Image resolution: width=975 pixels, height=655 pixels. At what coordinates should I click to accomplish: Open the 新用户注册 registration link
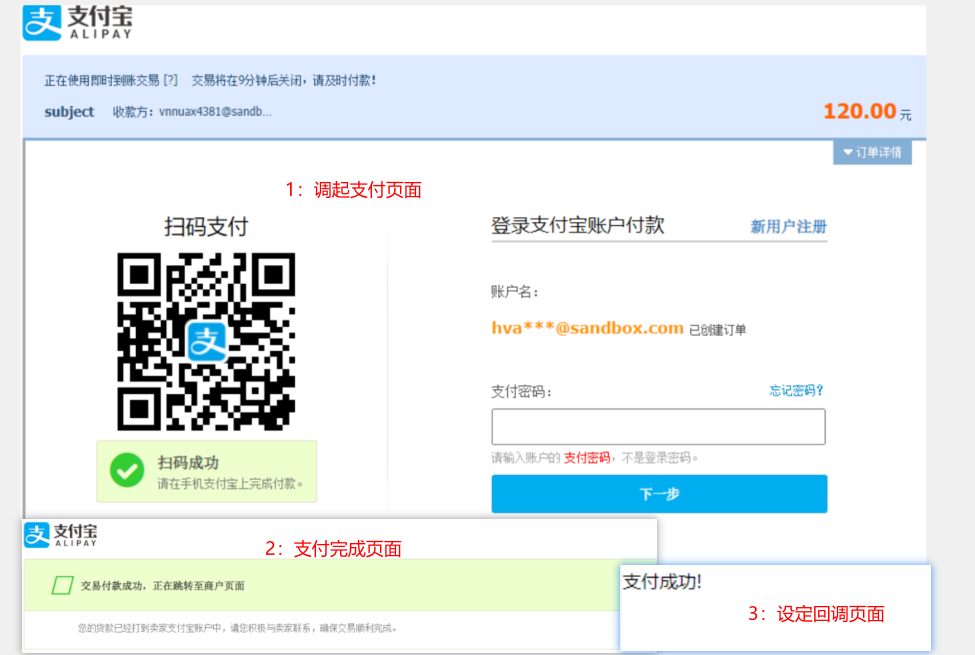pos(790,225)
